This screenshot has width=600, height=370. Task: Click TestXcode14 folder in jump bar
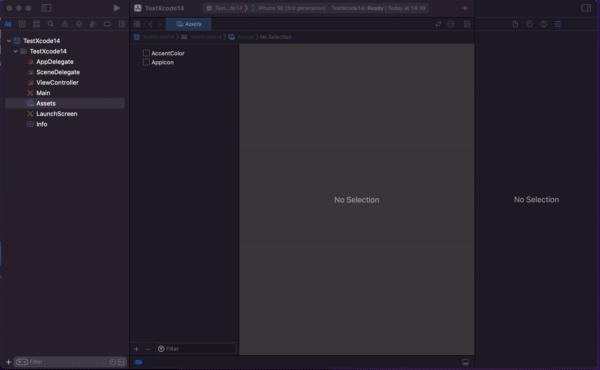(x=202, y=37)
